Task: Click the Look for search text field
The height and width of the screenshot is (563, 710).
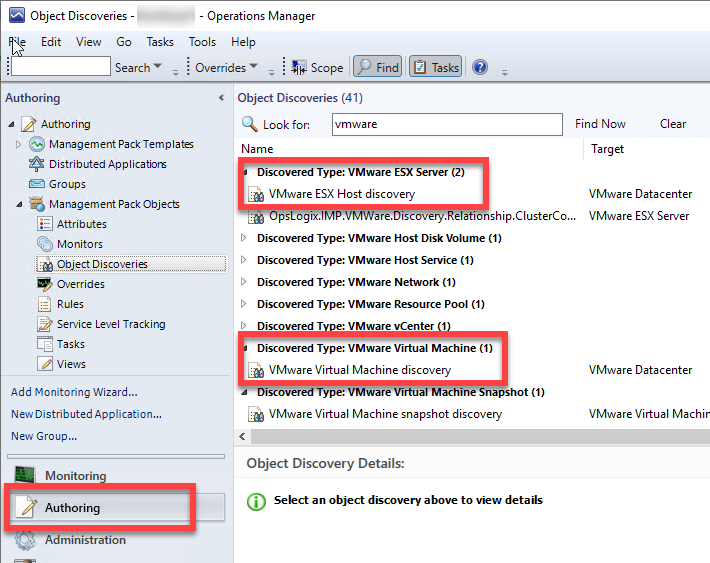Action: point(447,124)
